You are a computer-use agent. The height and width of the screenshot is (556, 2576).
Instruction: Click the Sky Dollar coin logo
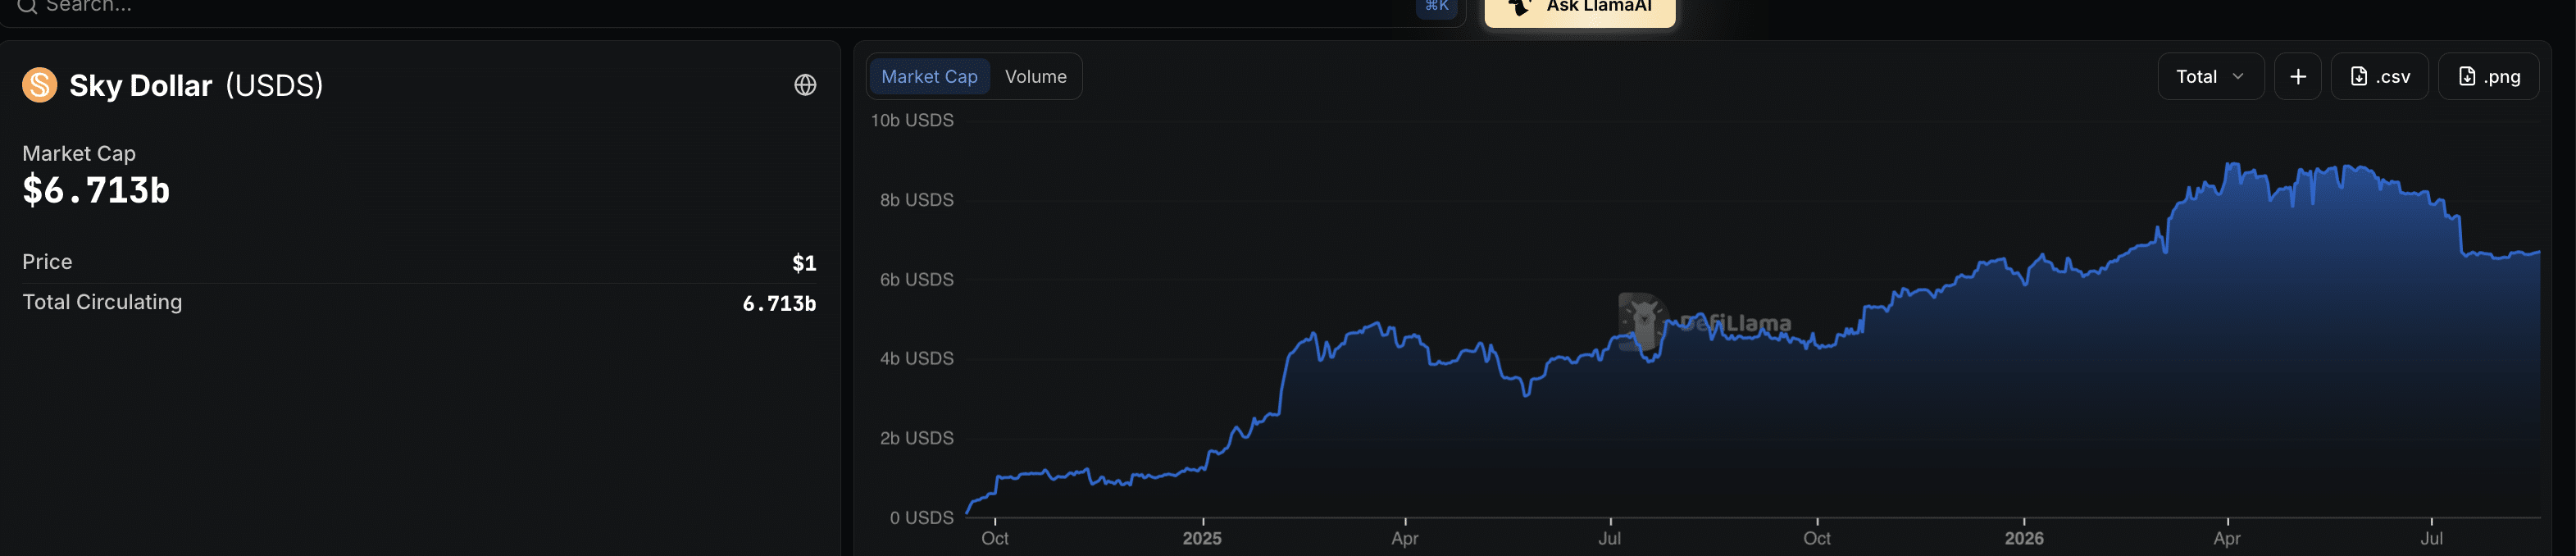click(40, 85)
